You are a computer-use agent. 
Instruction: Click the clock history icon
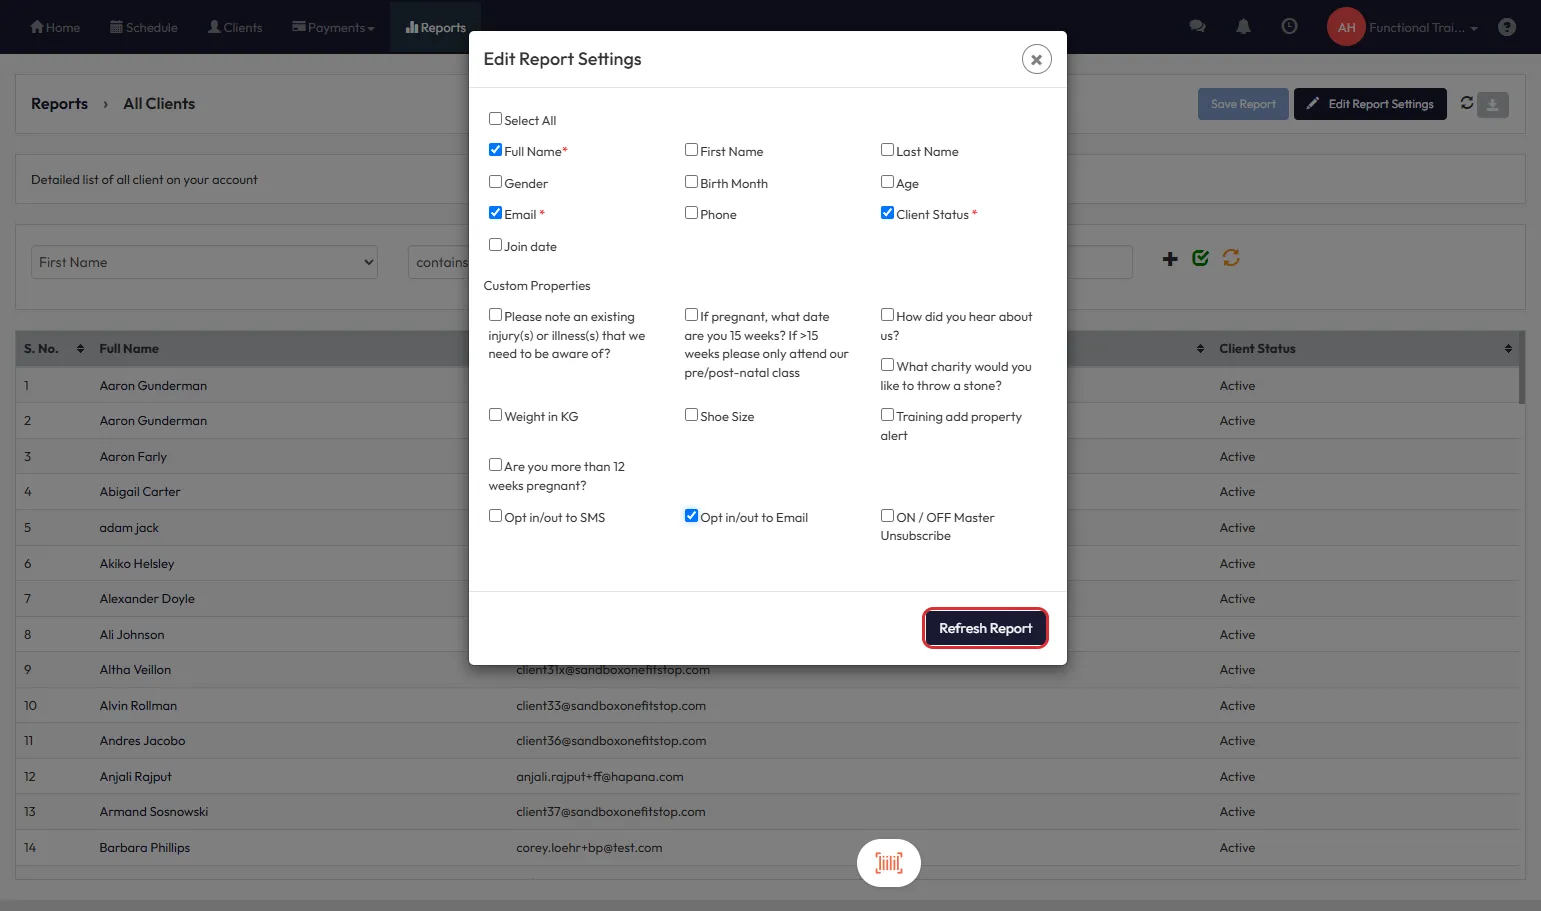(1289, 27)
